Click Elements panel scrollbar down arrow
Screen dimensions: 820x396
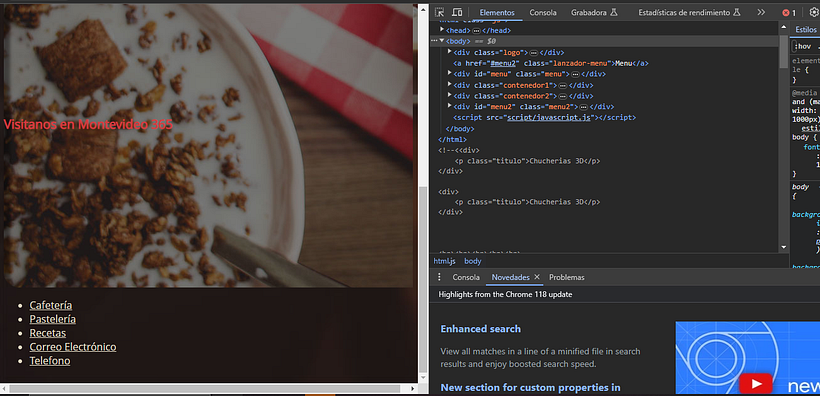pos(783,247)
